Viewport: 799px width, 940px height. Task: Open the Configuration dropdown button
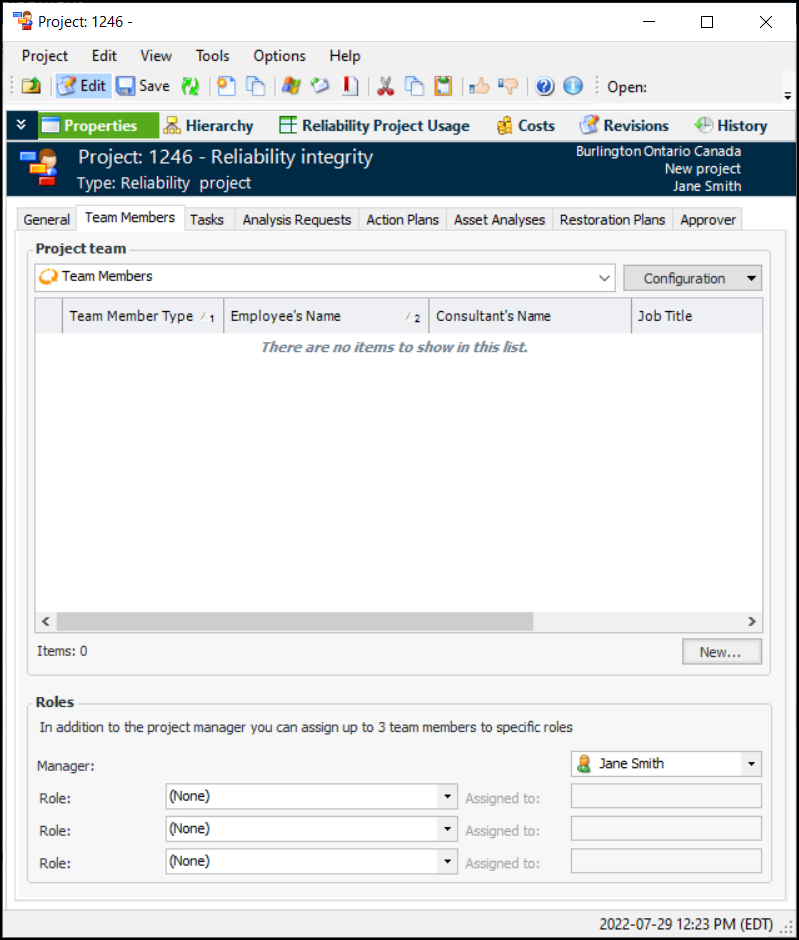pos(692,278)
